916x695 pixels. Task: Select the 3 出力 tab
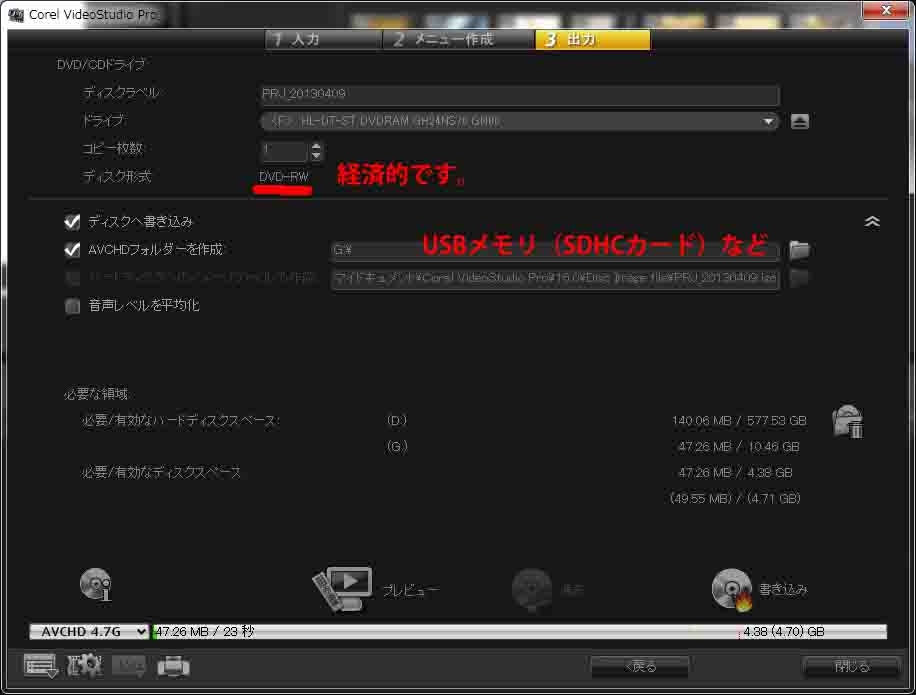click(592, 40)
